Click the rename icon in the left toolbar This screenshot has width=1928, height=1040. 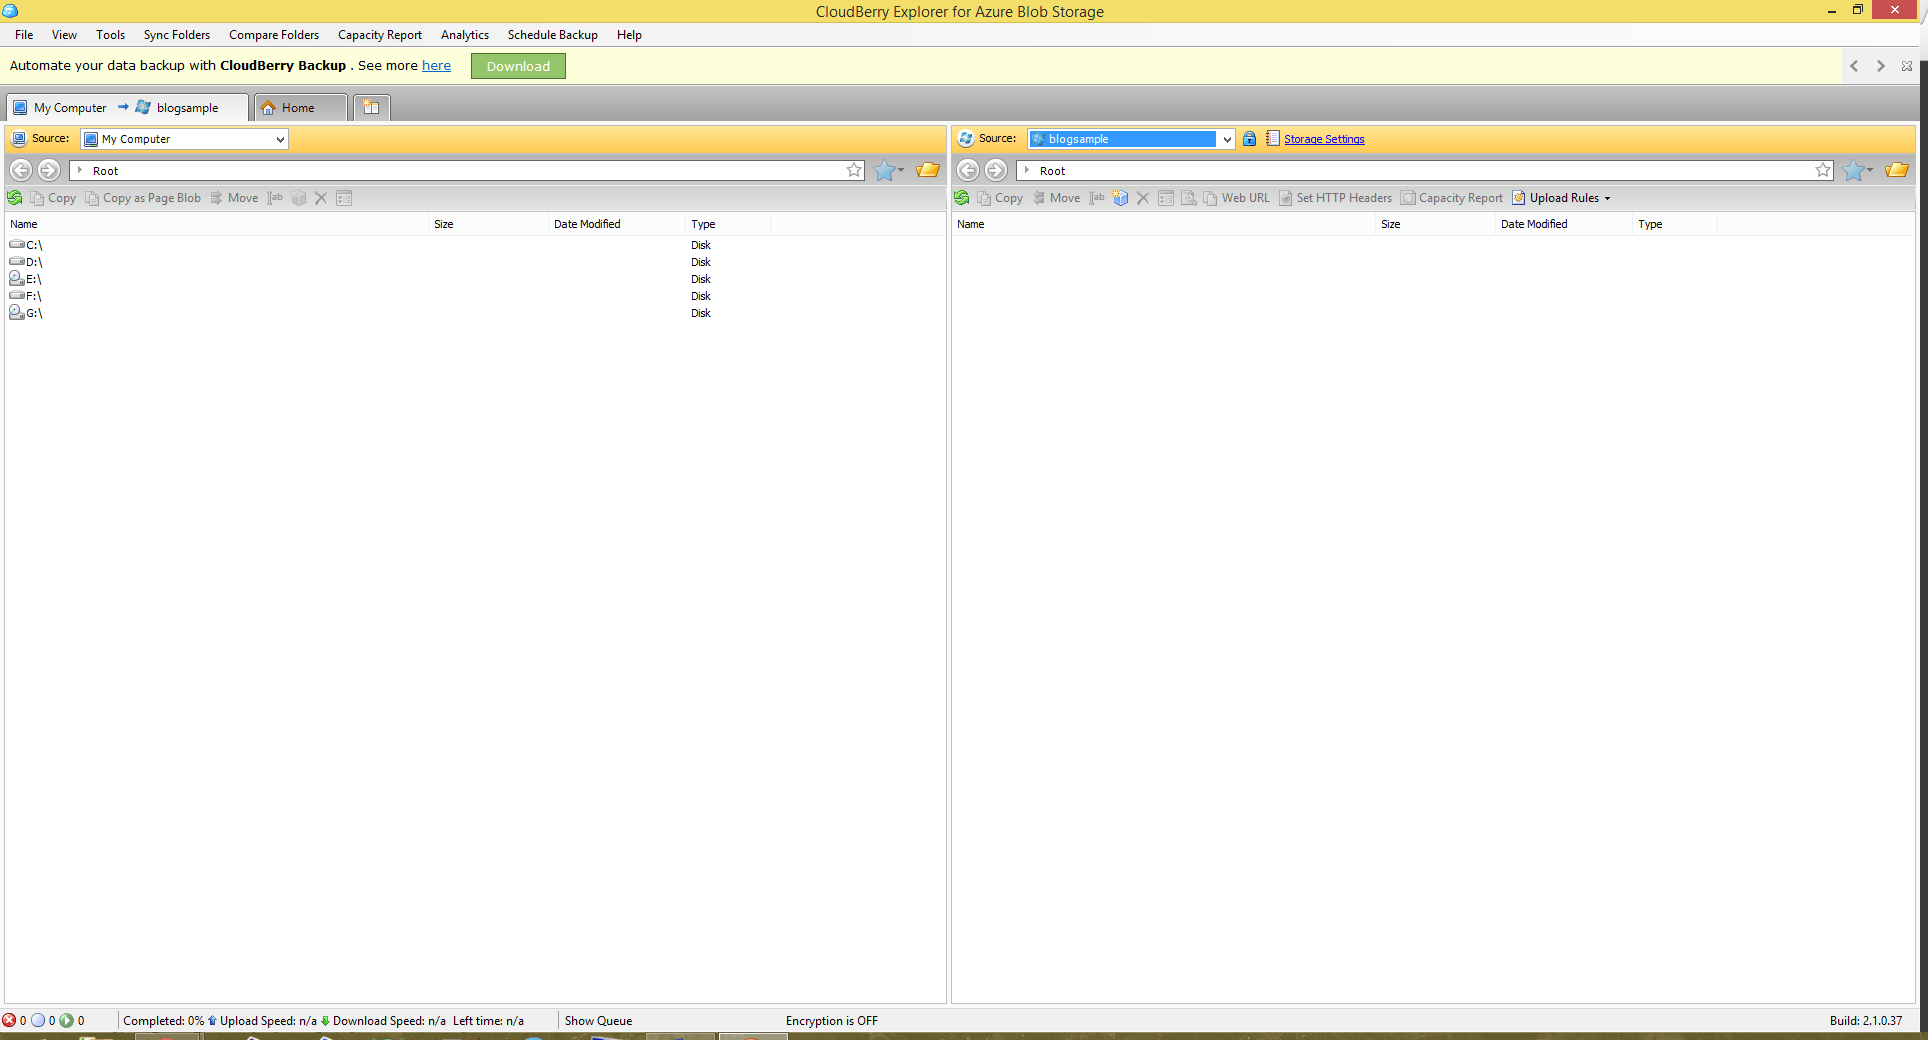[x=275, y=198]
